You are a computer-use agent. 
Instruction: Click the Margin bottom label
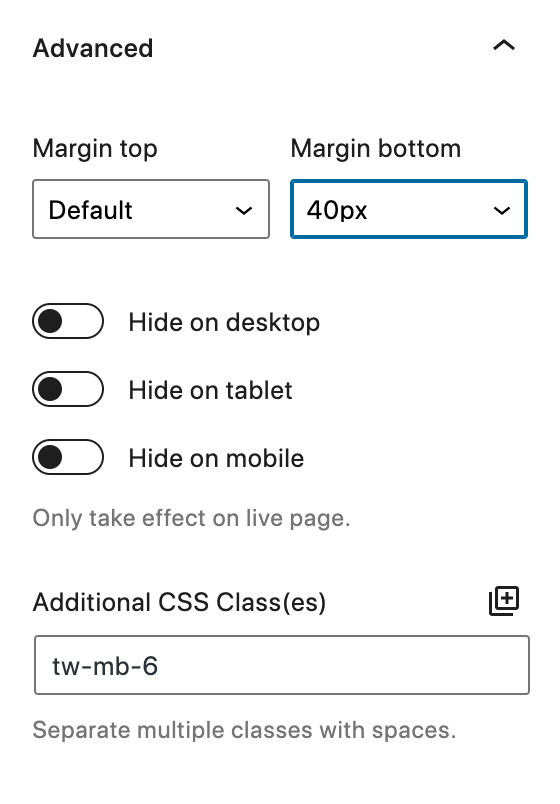pos(376,149)
